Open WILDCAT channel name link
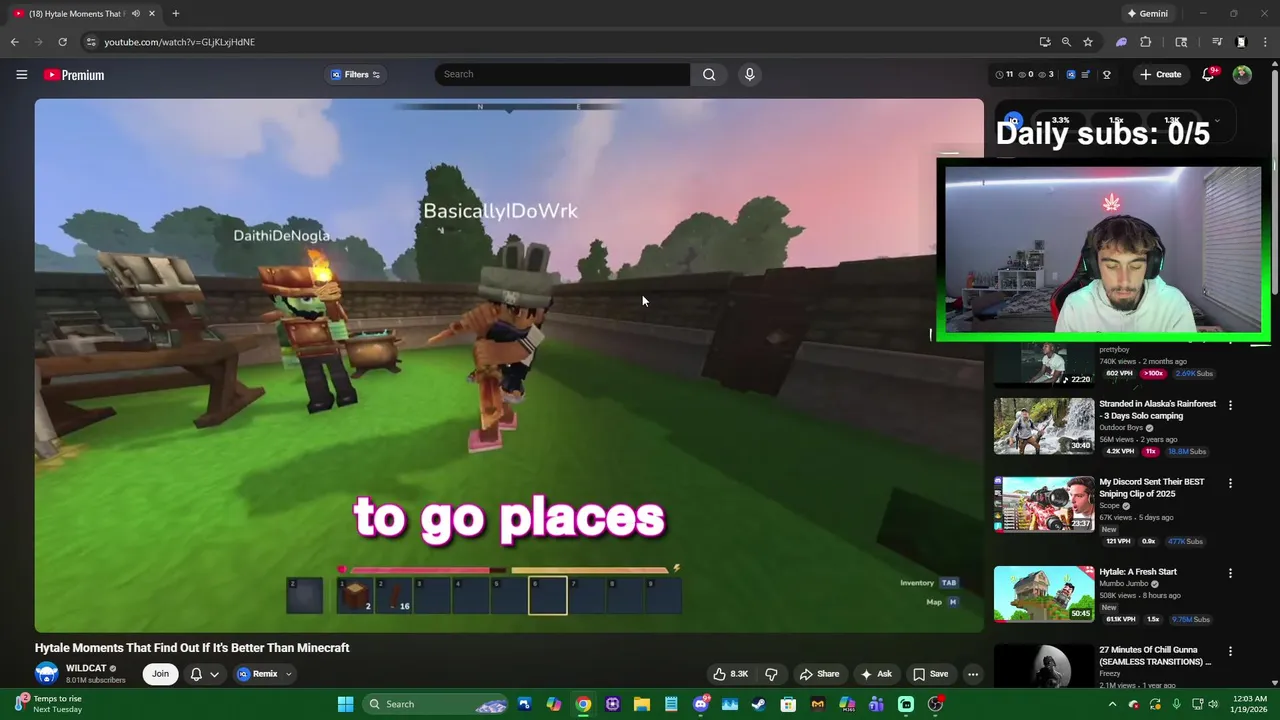Viewport: 1280px width, 720px height. (x=86, y=668)
